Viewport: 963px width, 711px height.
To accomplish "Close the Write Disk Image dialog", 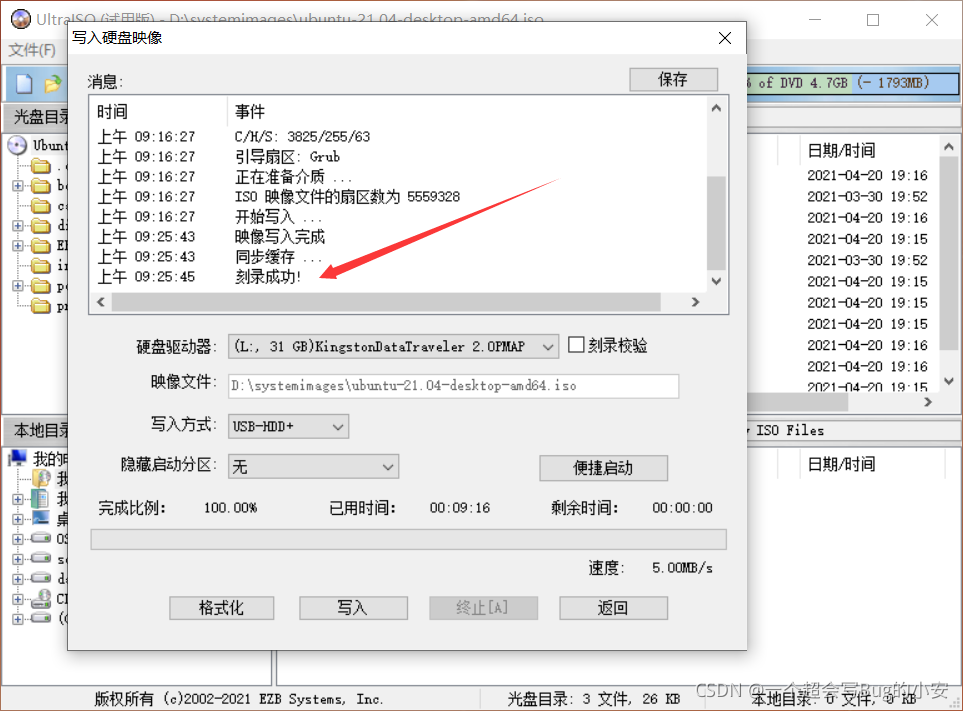I will (725, 38).
